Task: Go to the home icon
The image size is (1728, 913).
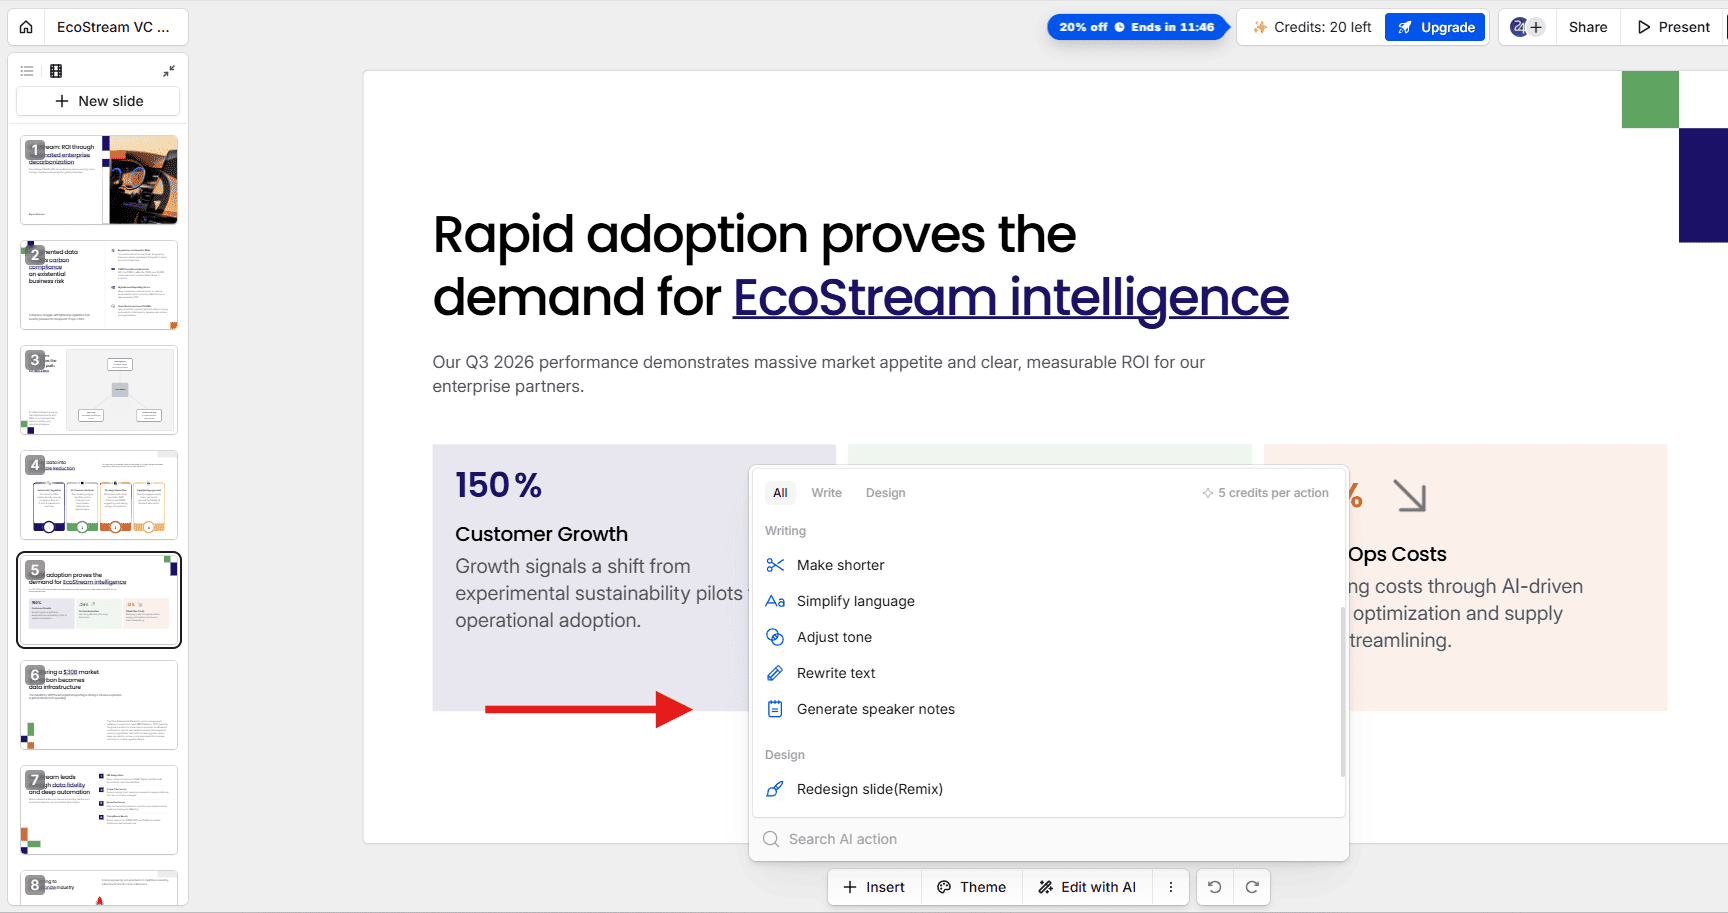Action: [x=26, y=27]
